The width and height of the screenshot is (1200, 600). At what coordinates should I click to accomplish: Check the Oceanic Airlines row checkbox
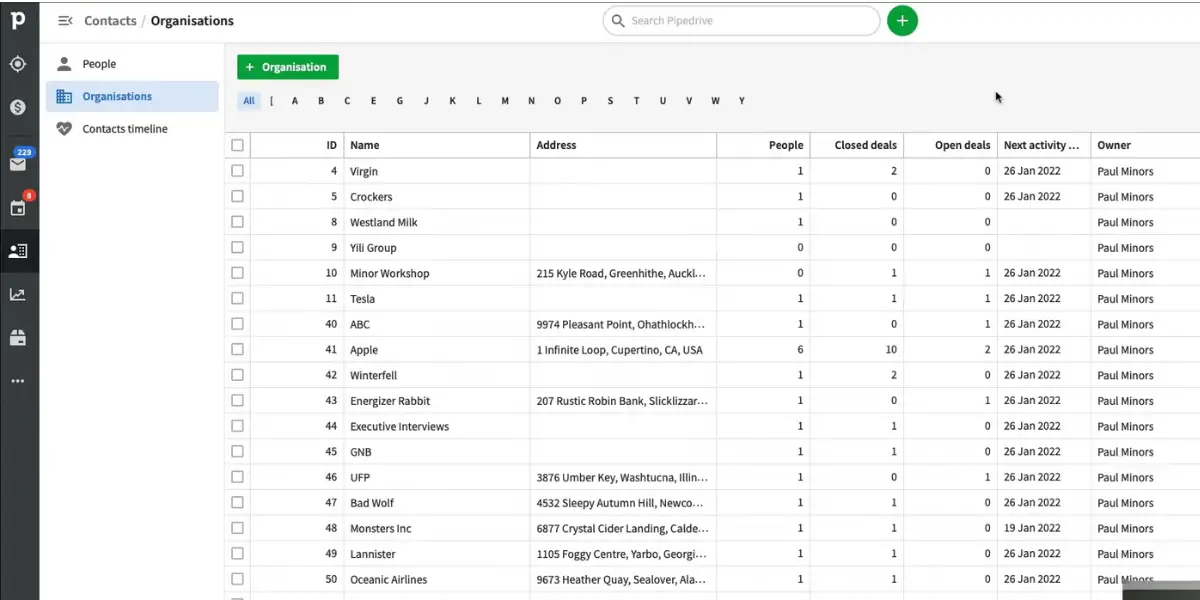pyautogui.click(x=237, y=579)
